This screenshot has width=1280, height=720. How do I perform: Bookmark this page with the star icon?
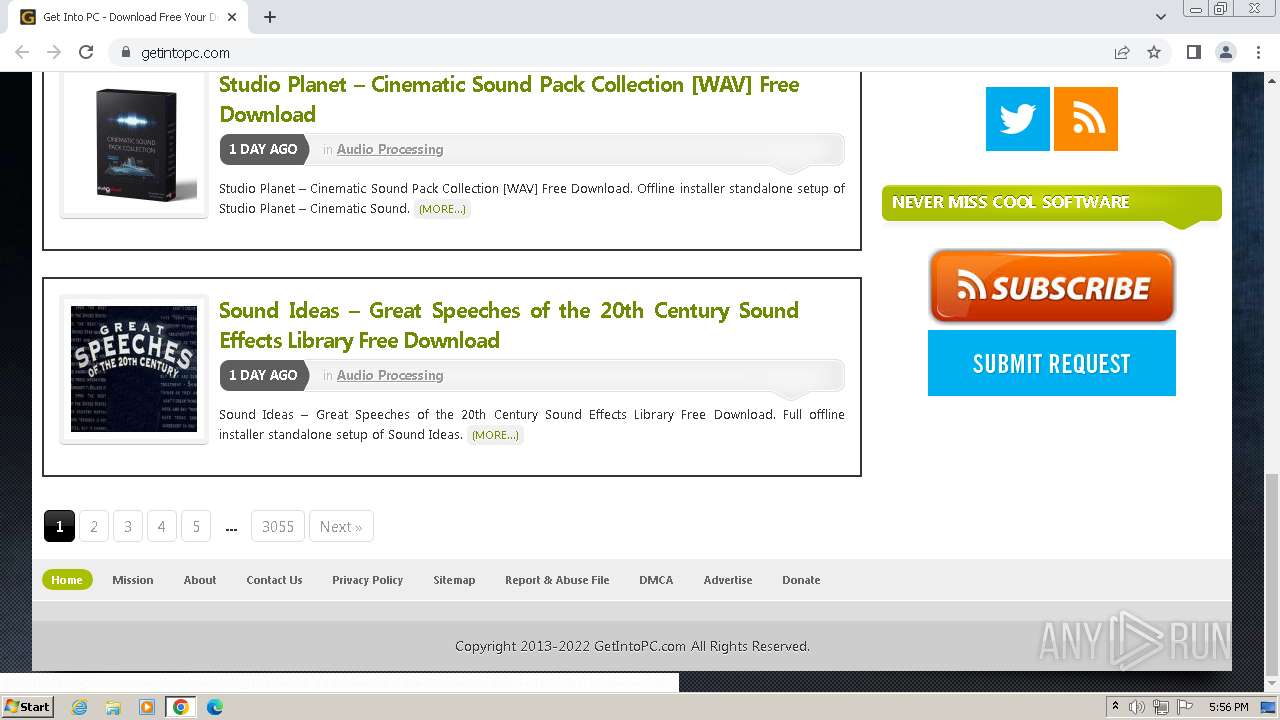(1154, 52)
